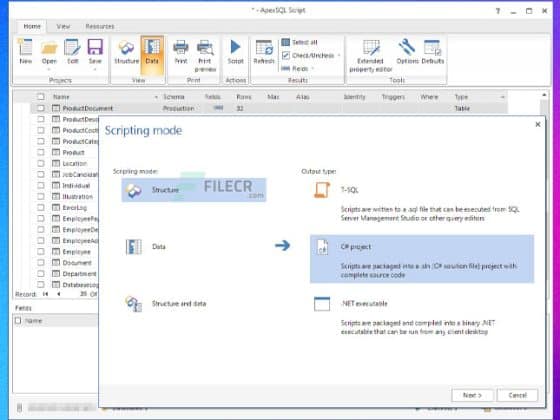Refresh the results grid

coord(264,52)
